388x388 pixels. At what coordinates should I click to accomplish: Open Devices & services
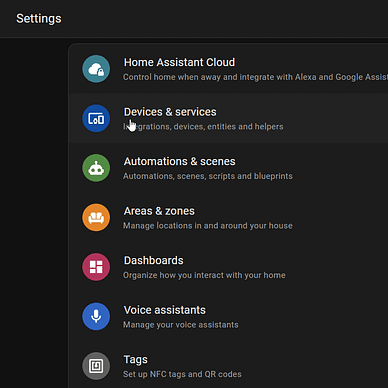pyautogui.click(x=228, y=118)
